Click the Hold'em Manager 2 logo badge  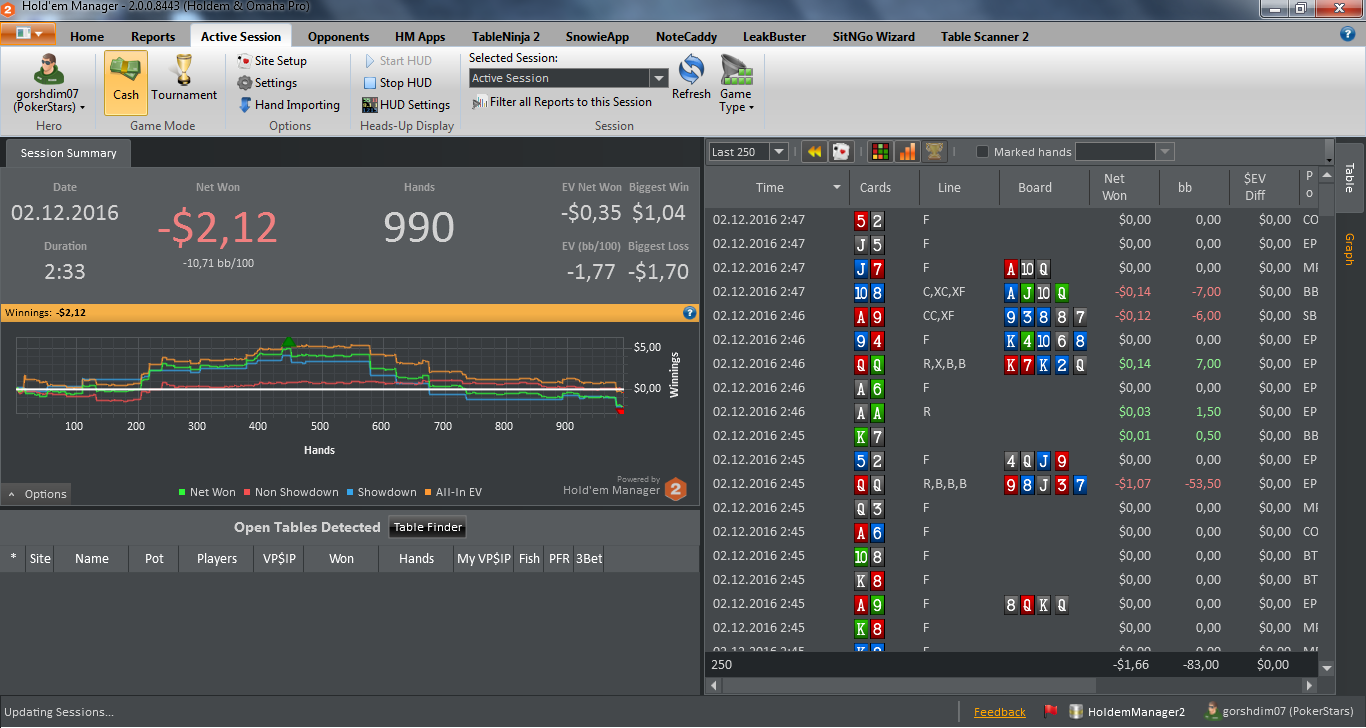(x=676, y=489)
